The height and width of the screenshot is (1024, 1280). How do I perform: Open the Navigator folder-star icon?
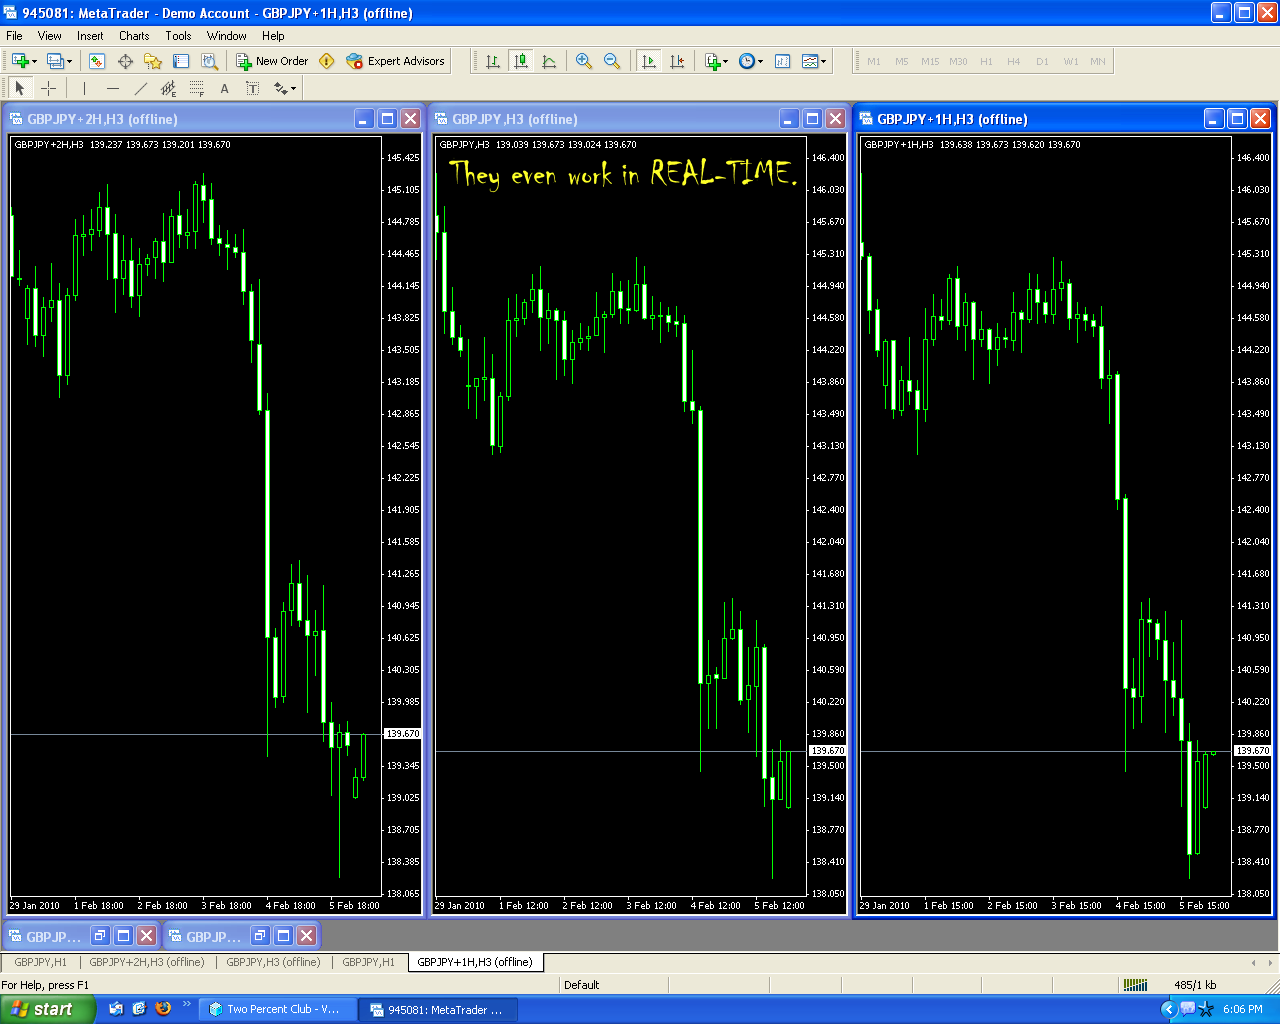point(153,61)
